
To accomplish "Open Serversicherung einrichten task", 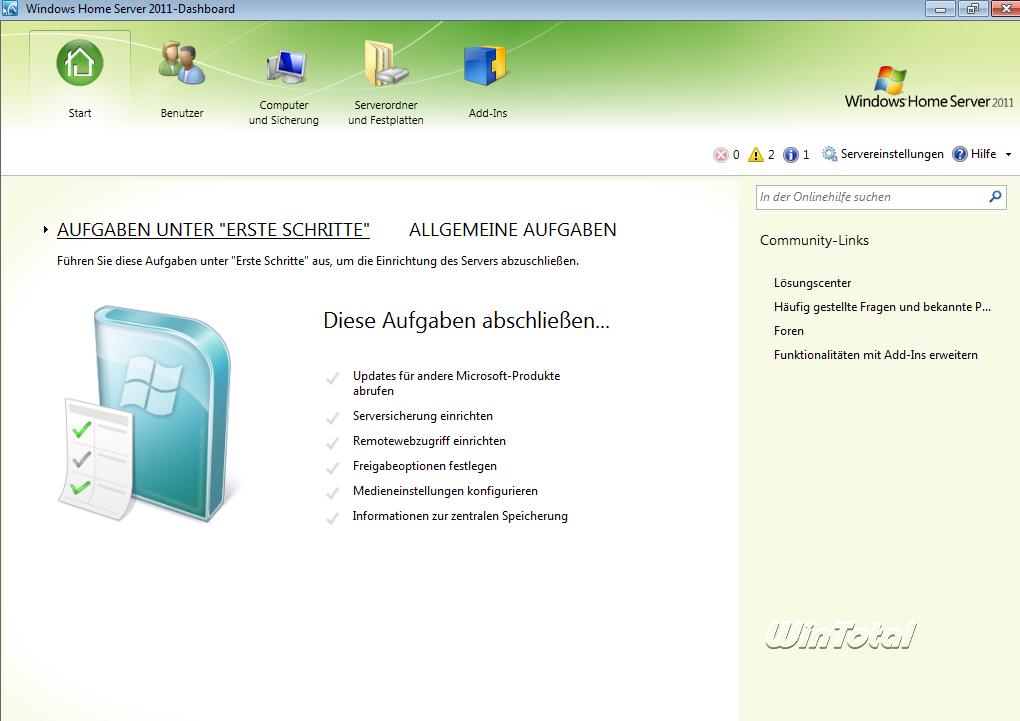I will pyautogui.click(x=423, y=416).
